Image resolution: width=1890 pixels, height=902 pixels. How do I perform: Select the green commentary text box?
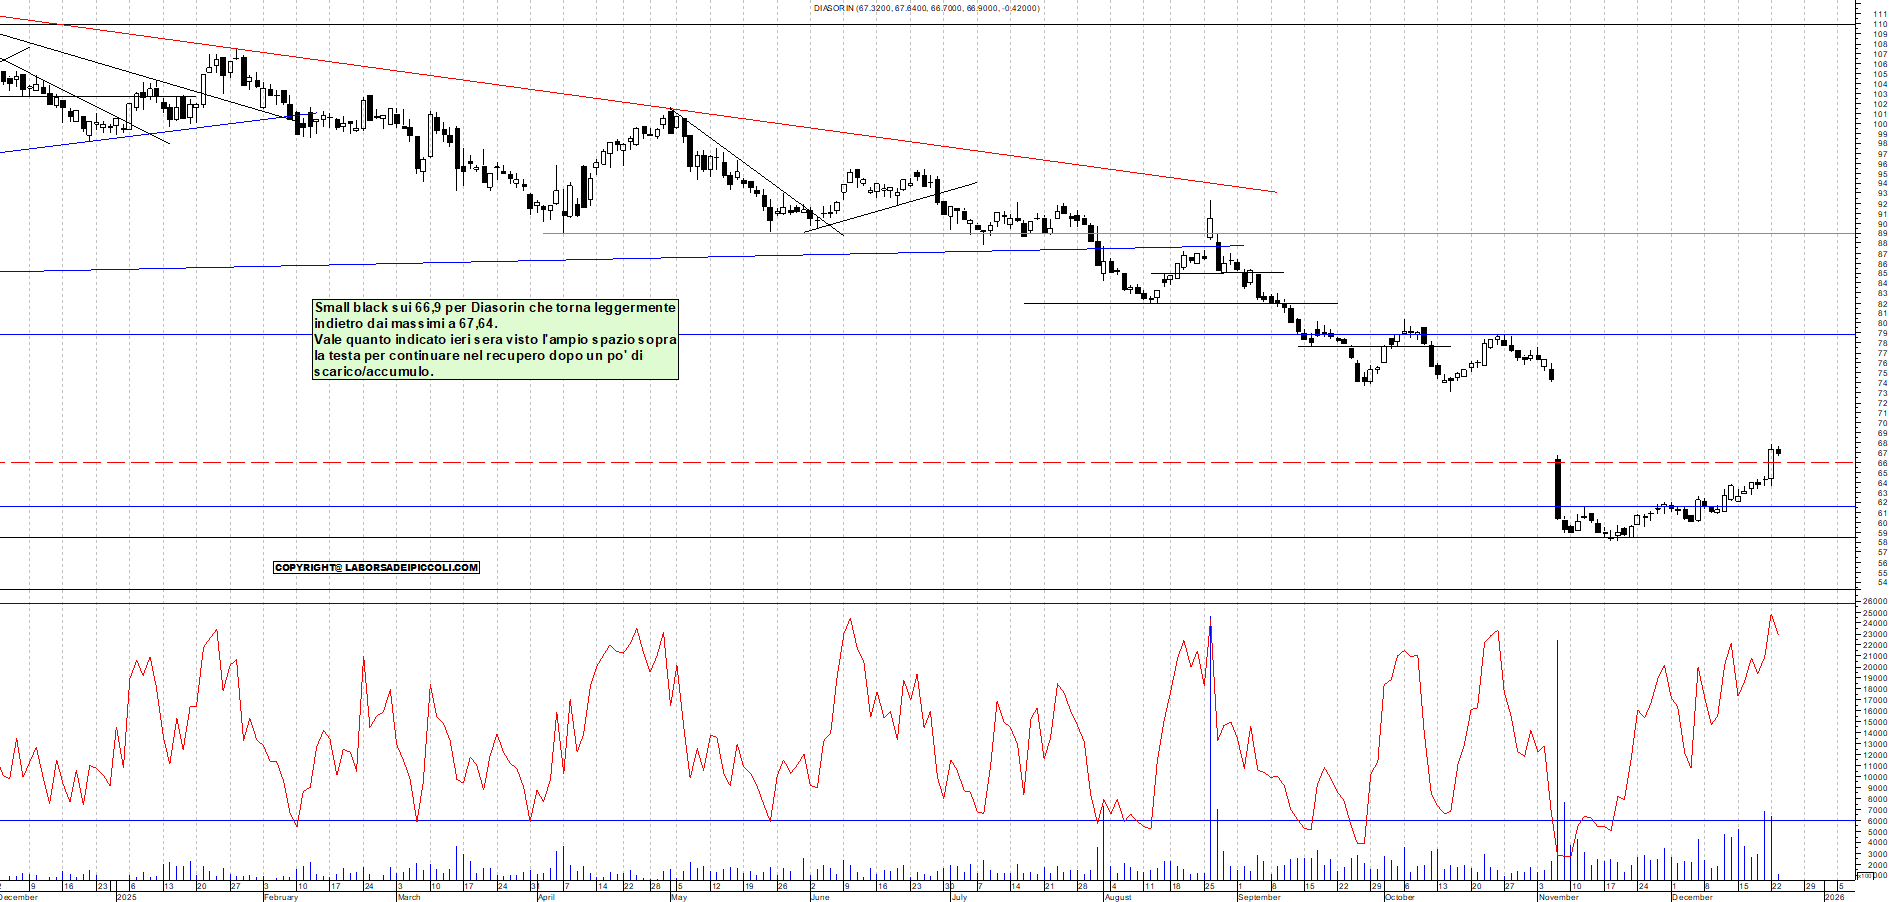[x=495, y=339]
